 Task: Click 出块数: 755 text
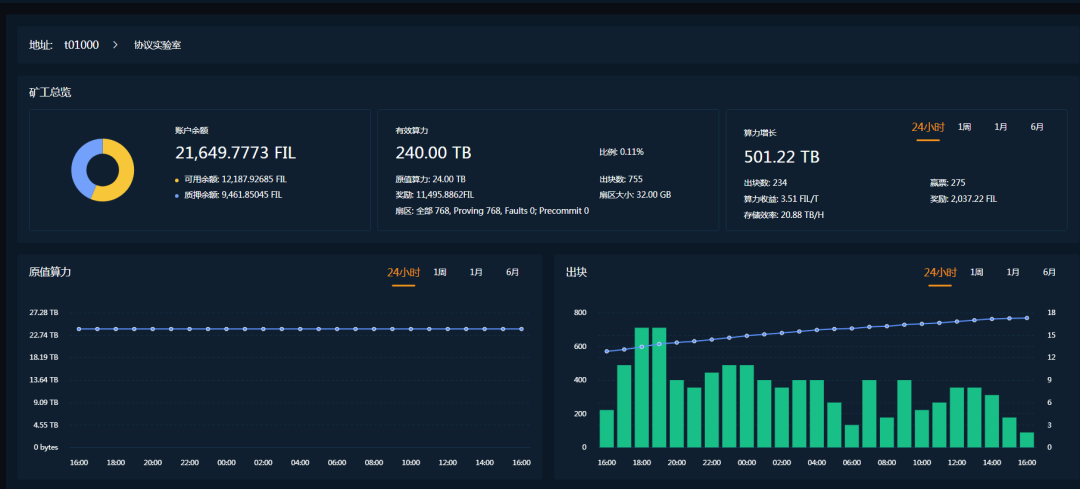(621, 179)
